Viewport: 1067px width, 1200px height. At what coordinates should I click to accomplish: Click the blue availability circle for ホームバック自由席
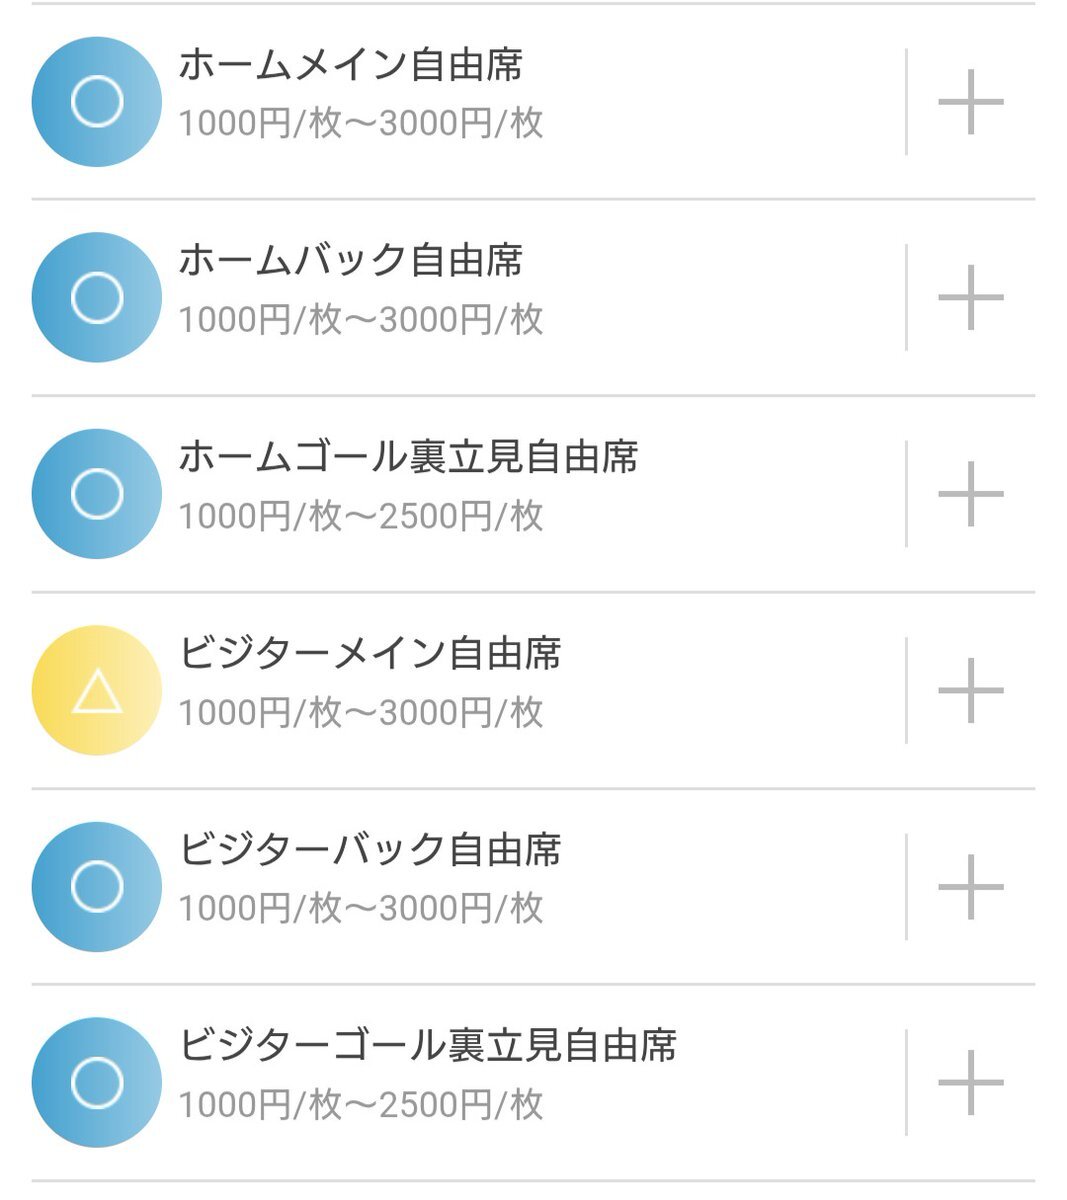pos(97,297)
